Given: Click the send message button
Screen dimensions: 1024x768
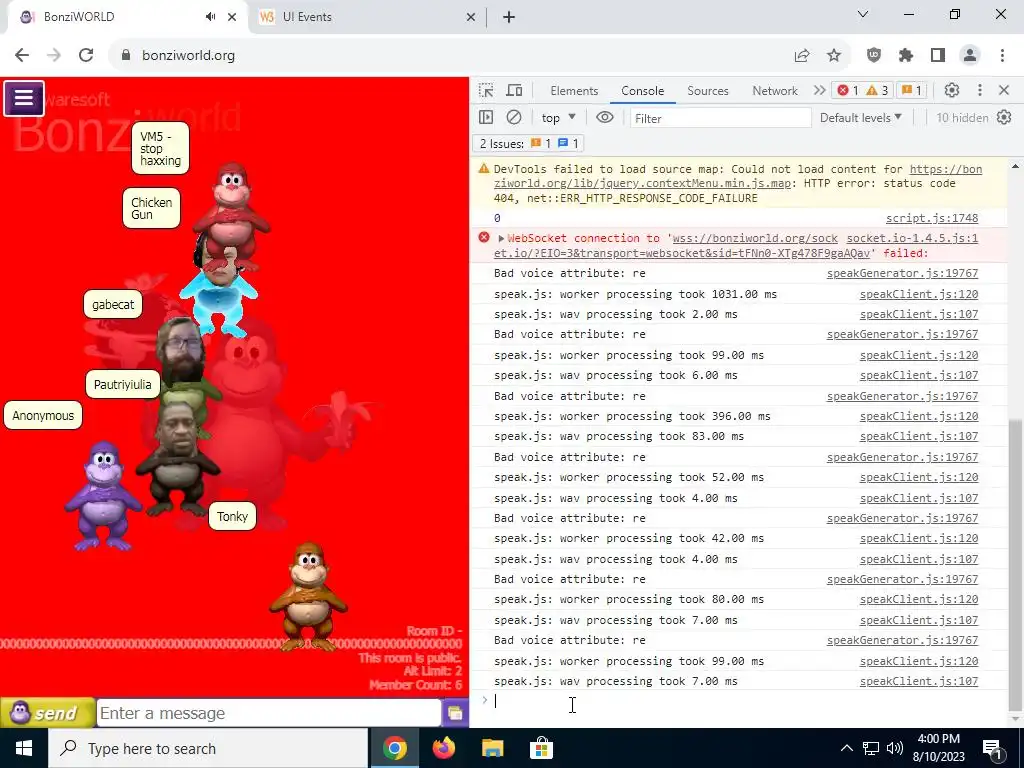Looking at the screenshot, I should pyautogui.click(x=47, y=713).
